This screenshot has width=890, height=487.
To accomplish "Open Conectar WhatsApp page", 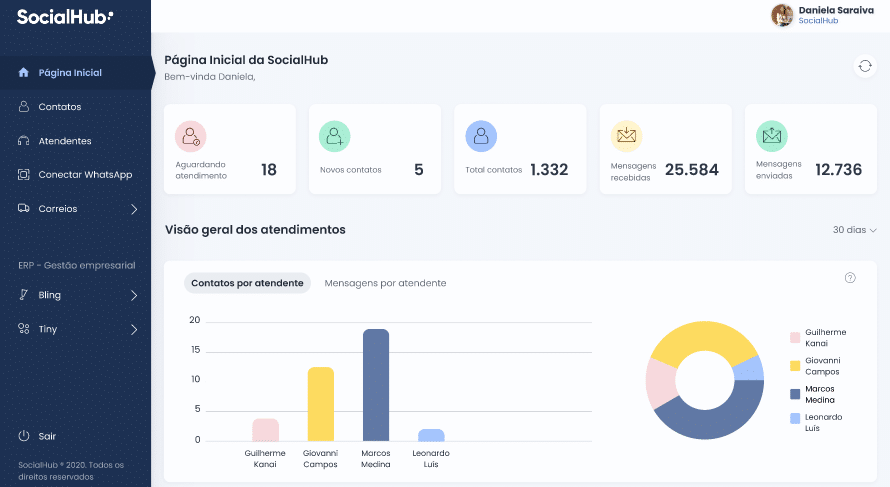I will tap(84, 175).
